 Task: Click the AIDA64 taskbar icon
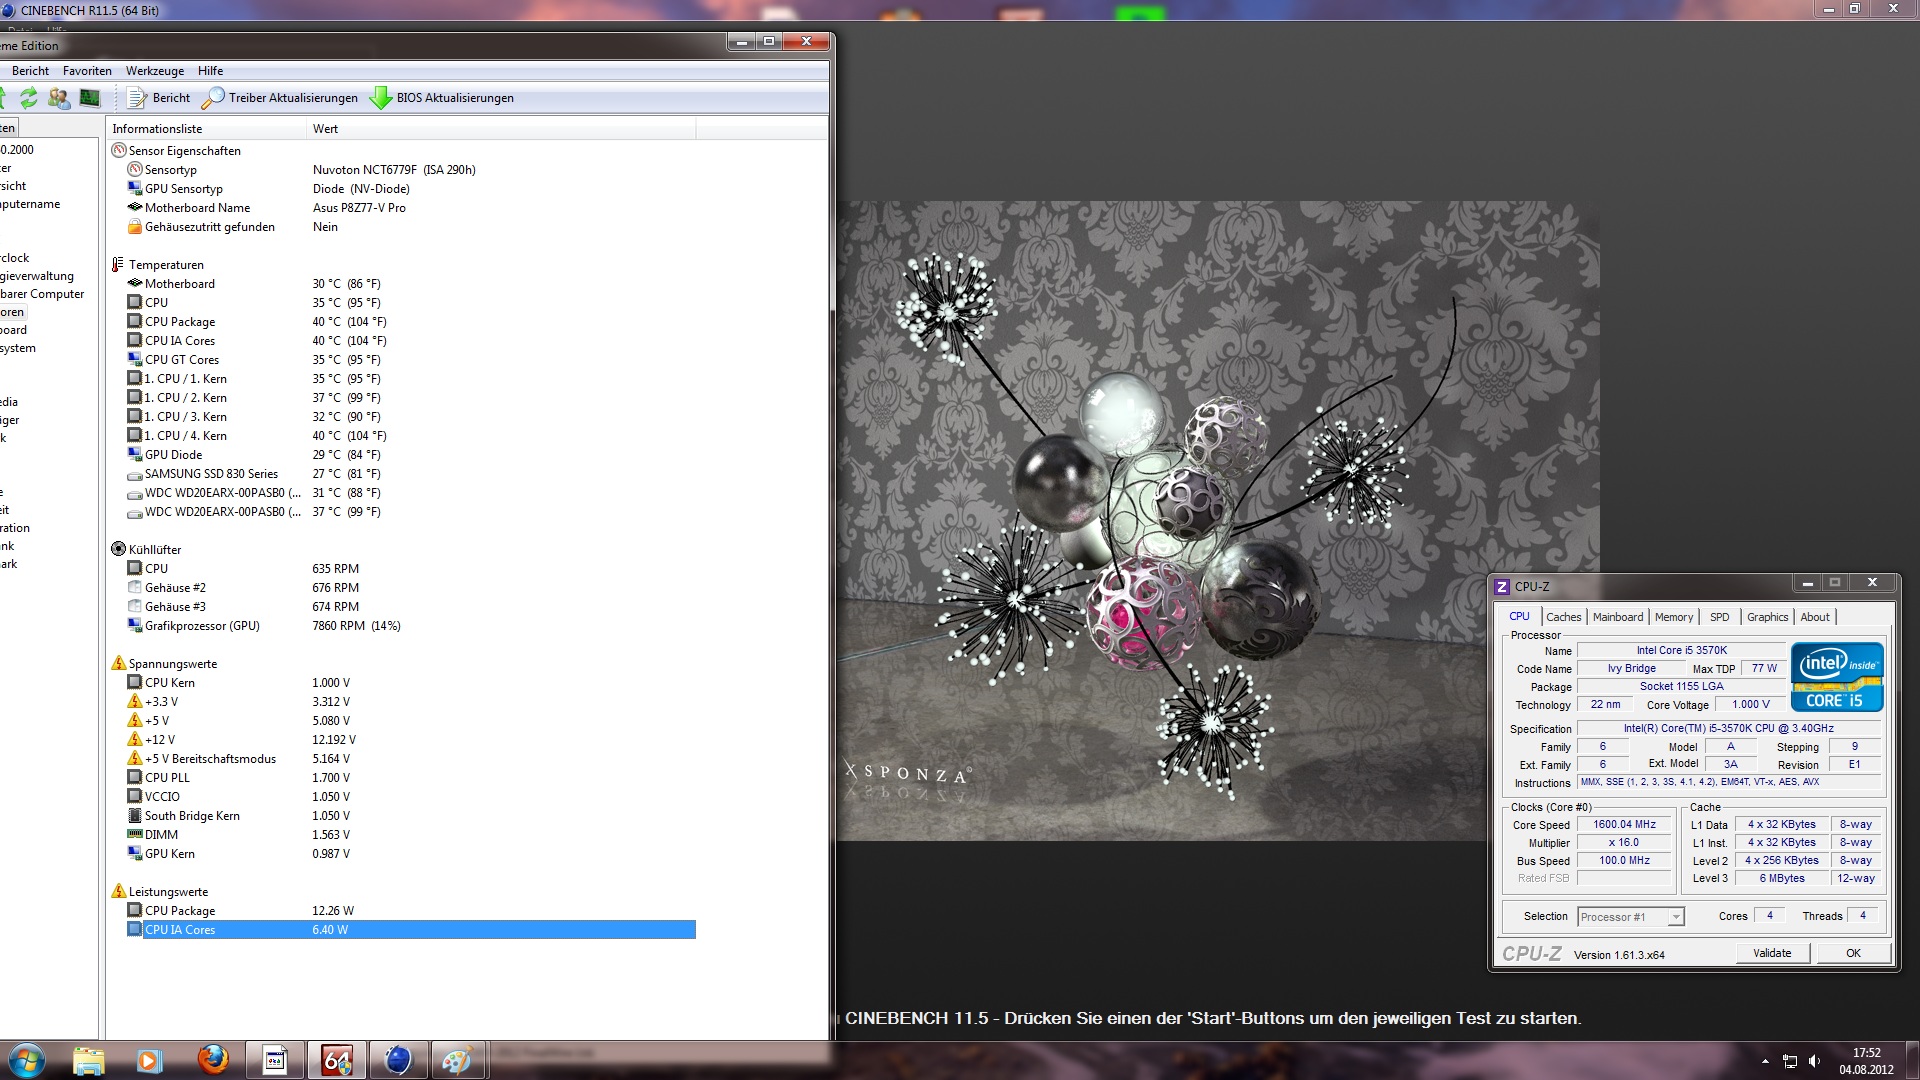click(336, 1060)
